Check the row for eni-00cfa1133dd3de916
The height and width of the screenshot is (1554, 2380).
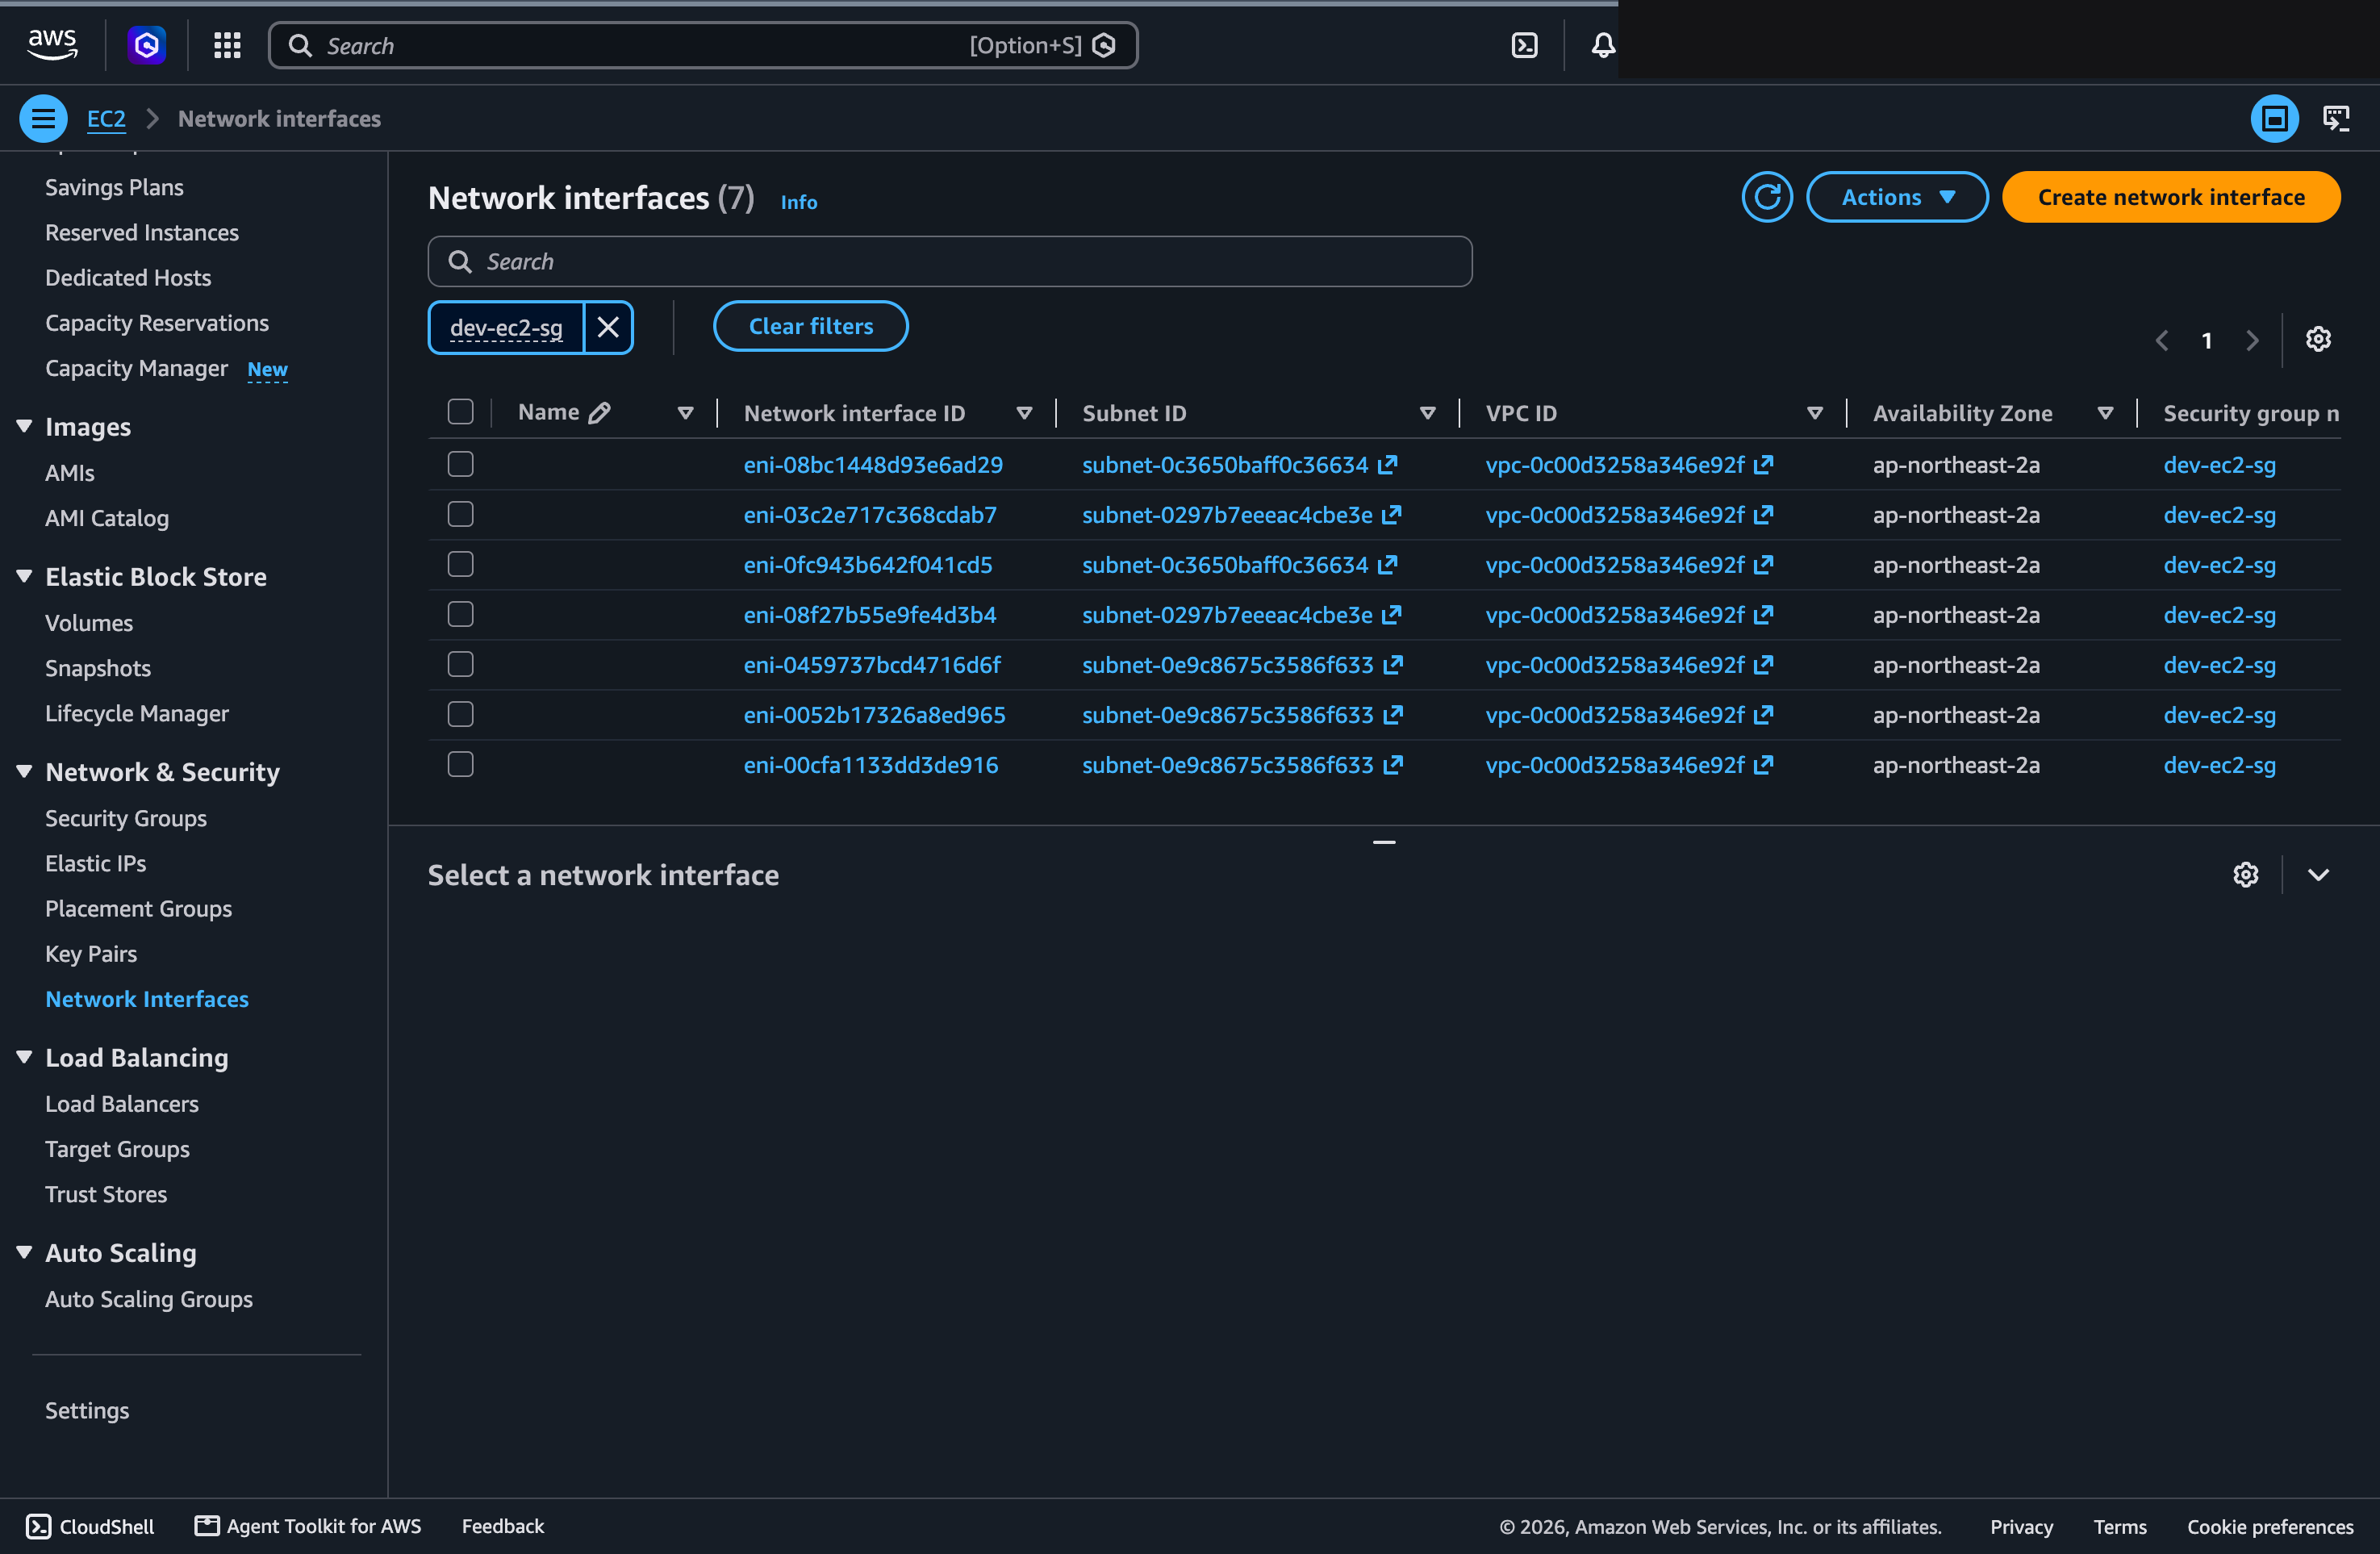461,764
